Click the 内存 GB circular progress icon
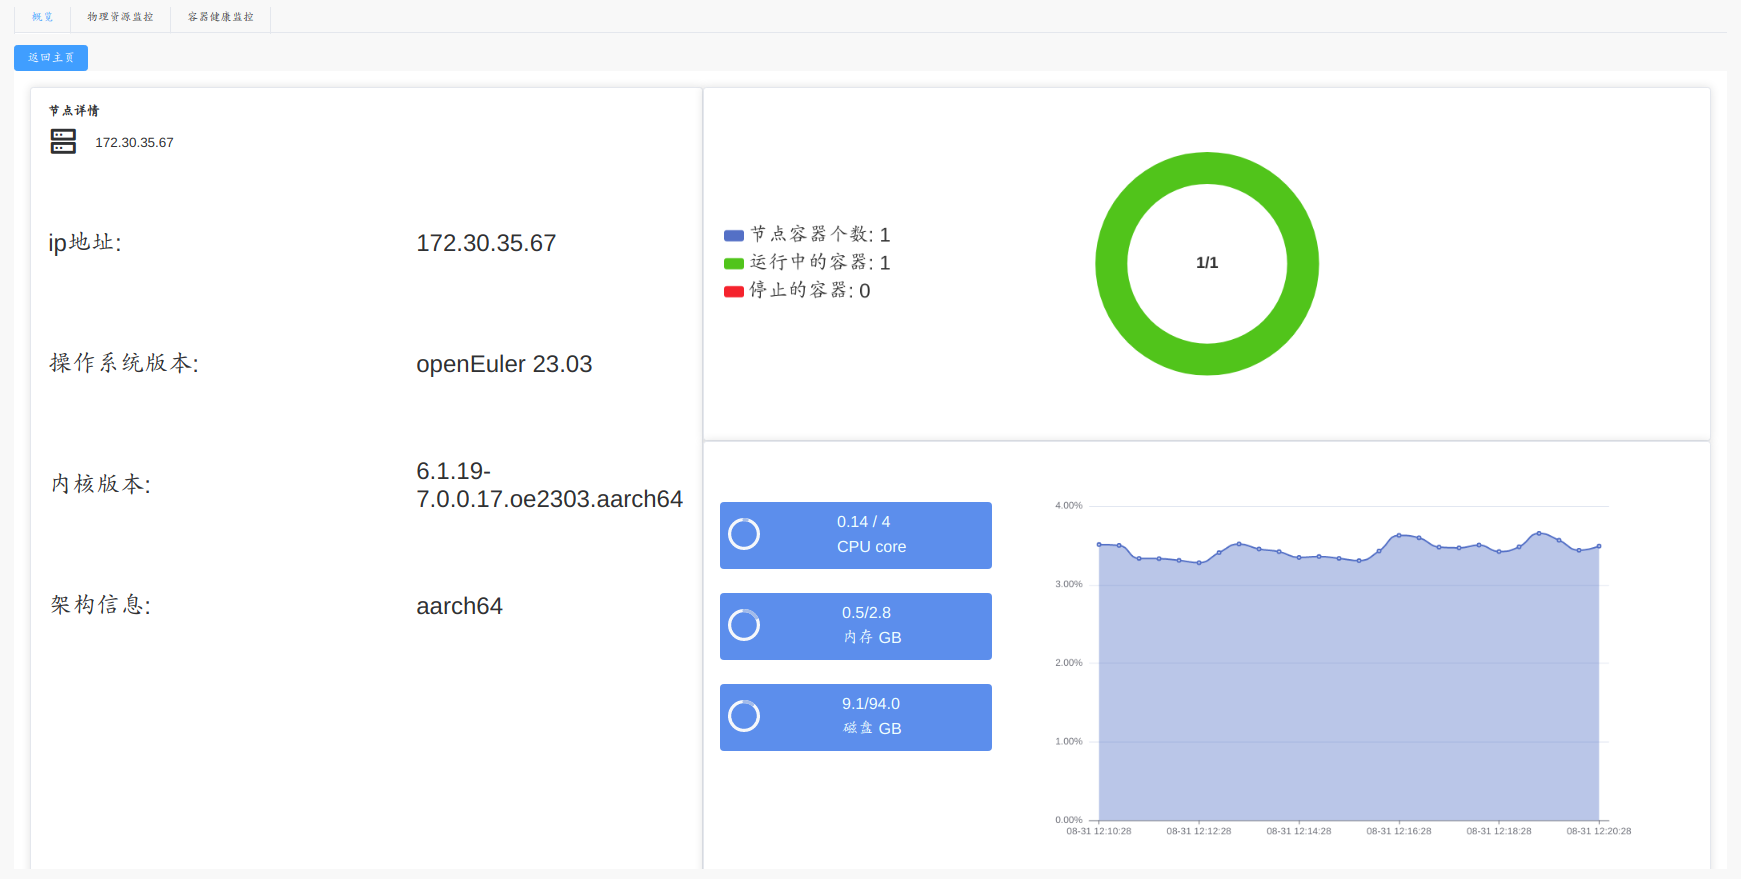Viewport: 1741px width, 879px height. 744,625
